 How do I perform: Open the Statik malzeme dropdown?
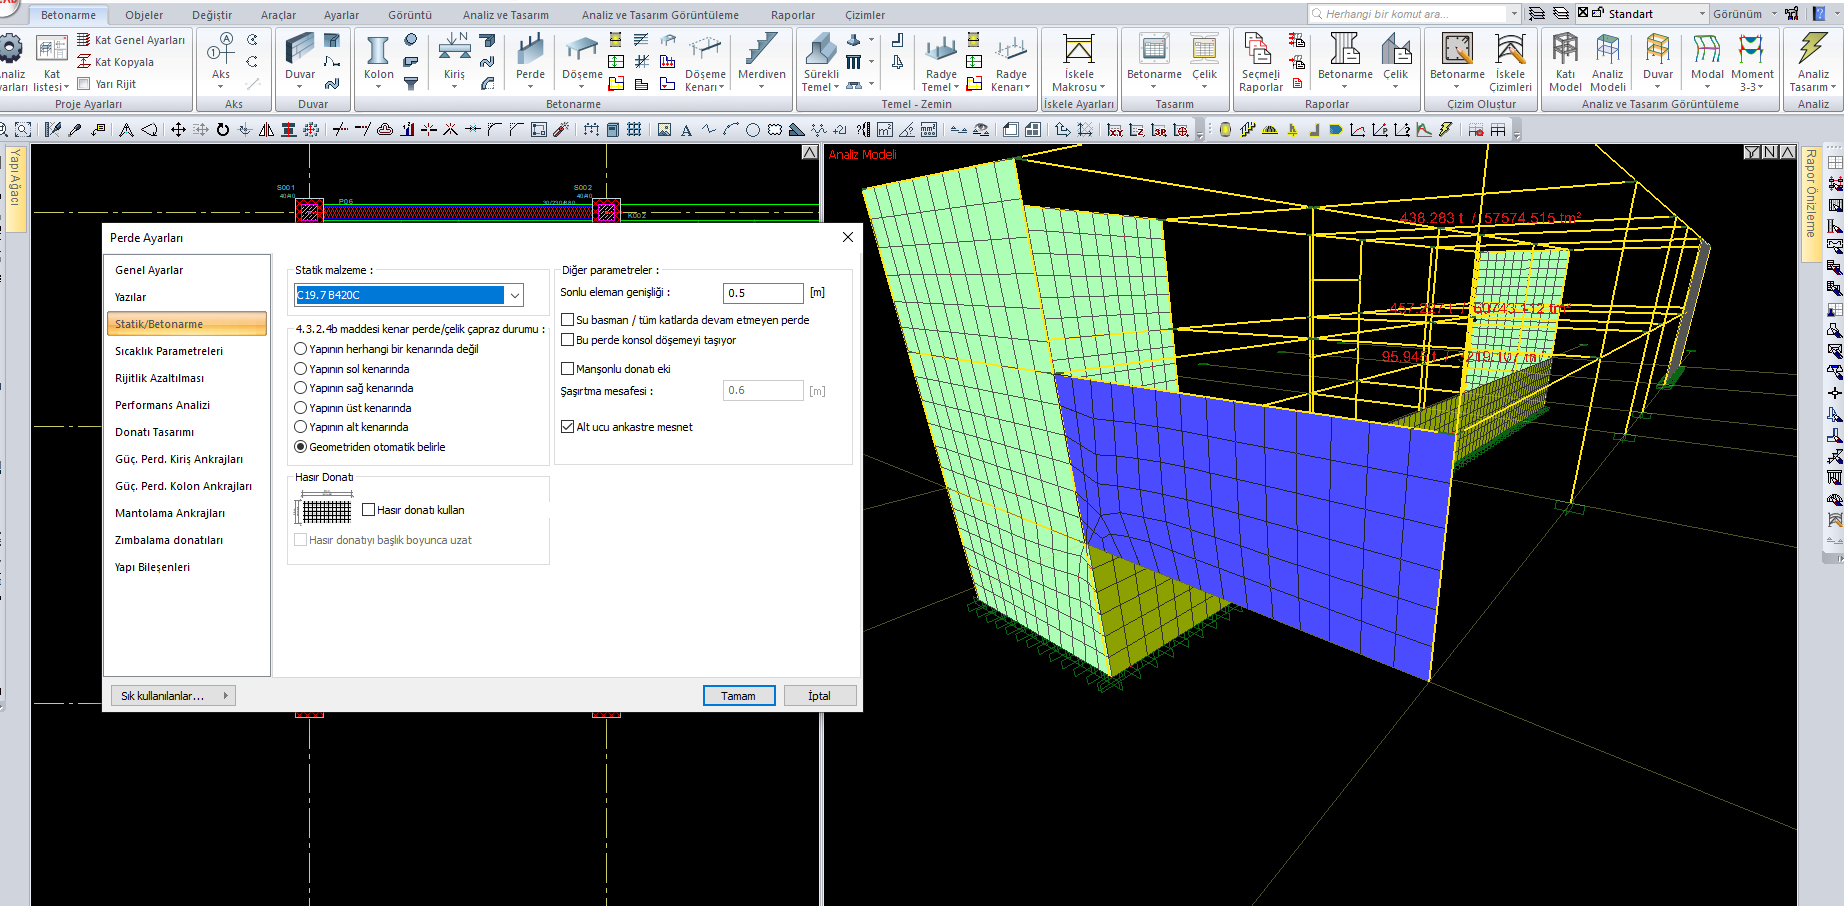(x=514, y=295)
